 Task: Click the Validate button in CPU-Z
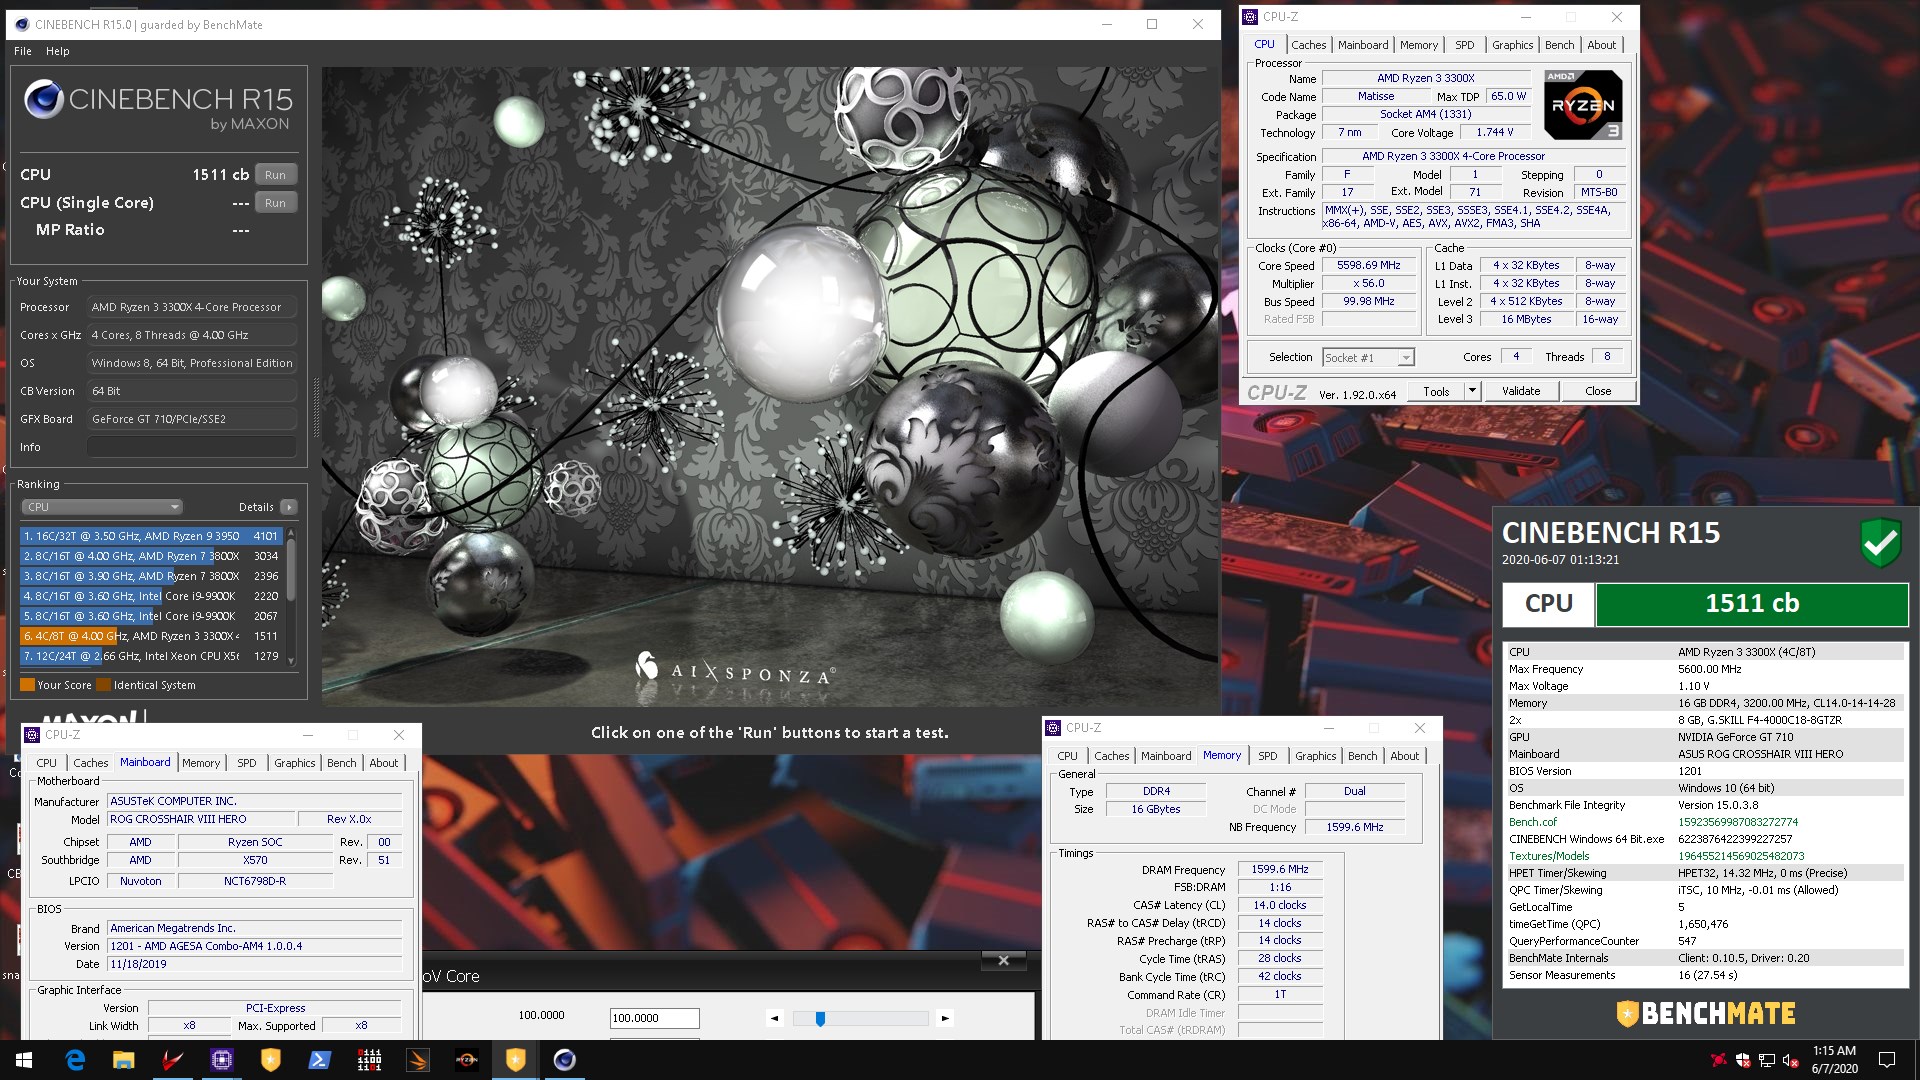(x=1520, y=391)
